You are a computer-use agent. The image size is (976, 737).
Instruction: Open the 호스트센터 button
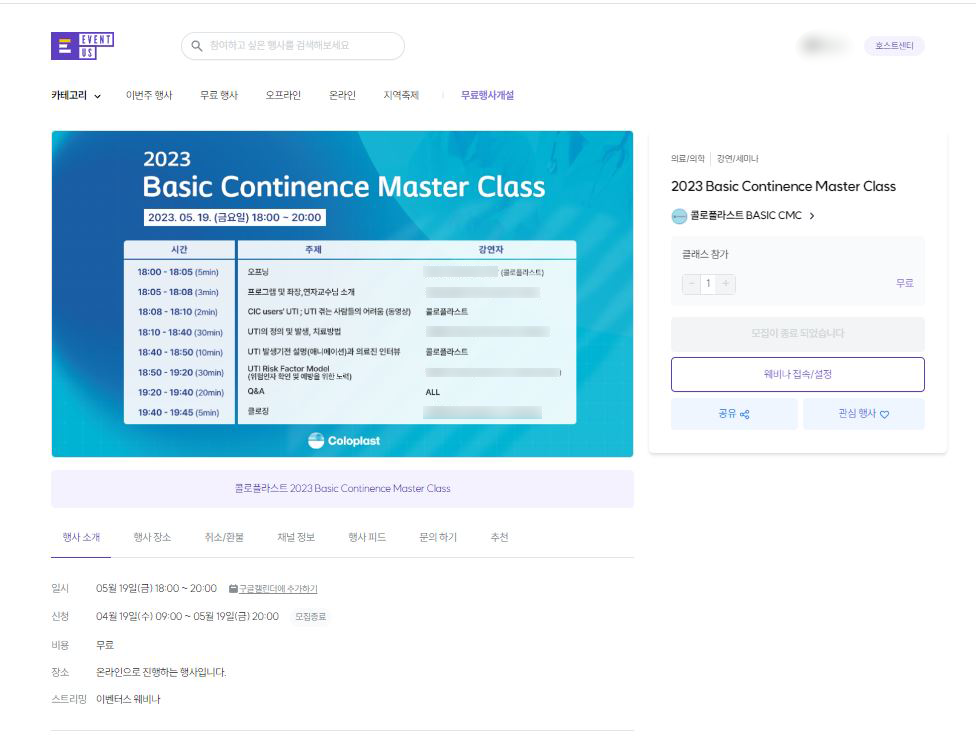click(x=894, y=45)
